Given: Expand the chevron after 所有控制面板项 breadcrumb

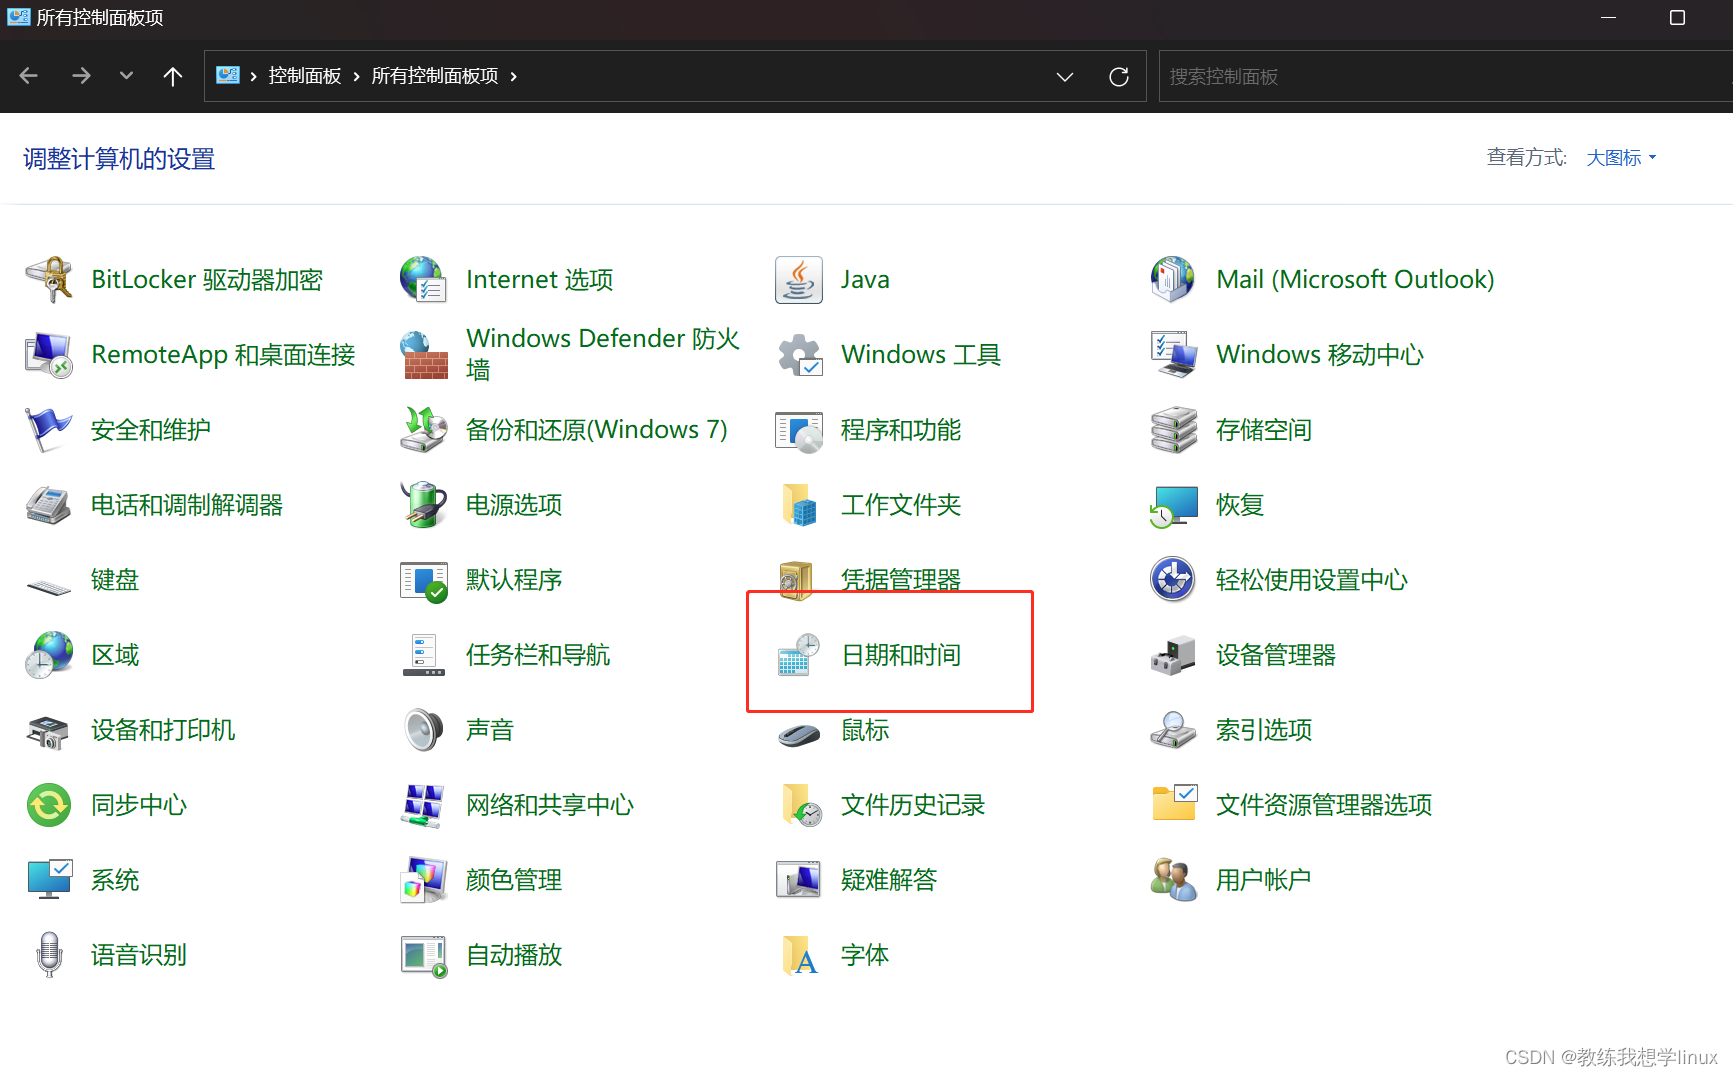Looking at the screenshot, I should (514, 77).
